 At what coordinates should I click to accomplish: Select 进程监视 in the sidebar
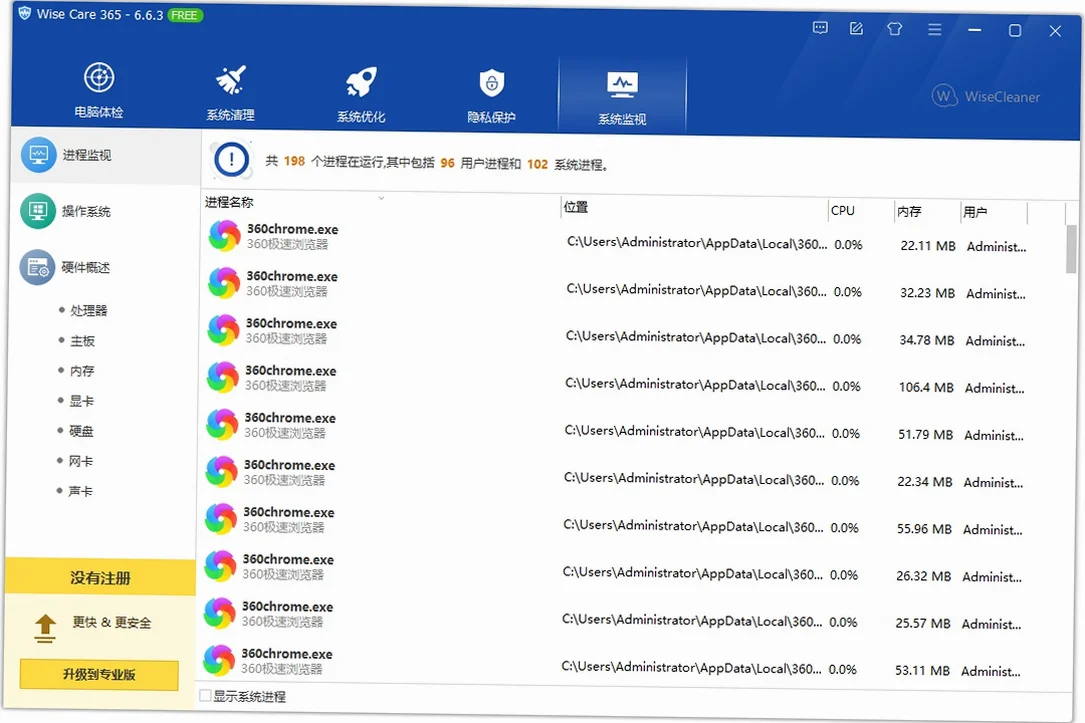[105, 155]
